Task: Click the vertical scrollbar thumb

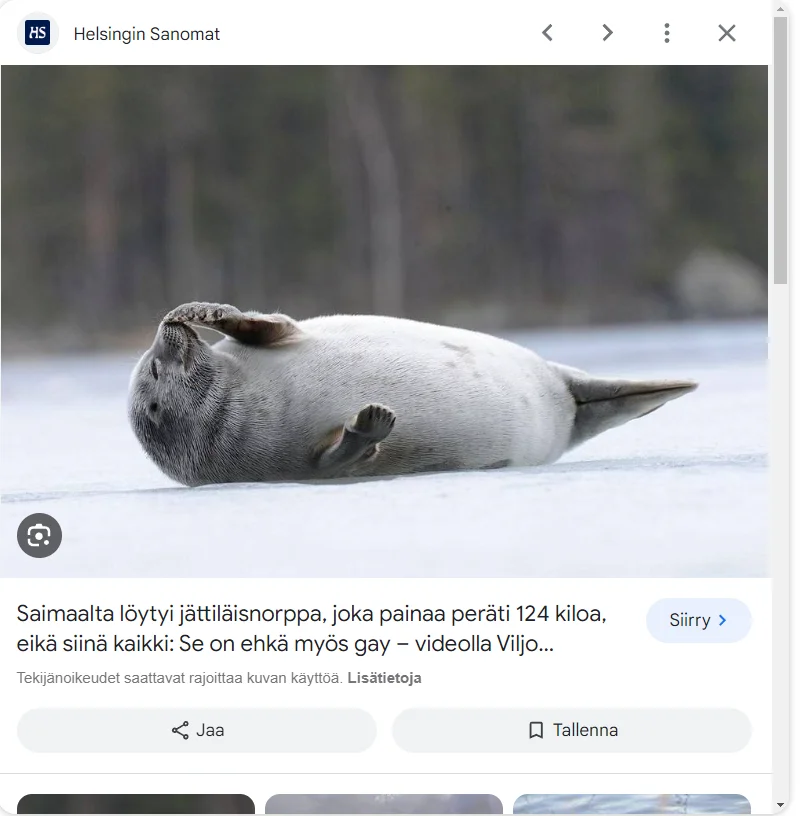Action: [x=781, y=150]
